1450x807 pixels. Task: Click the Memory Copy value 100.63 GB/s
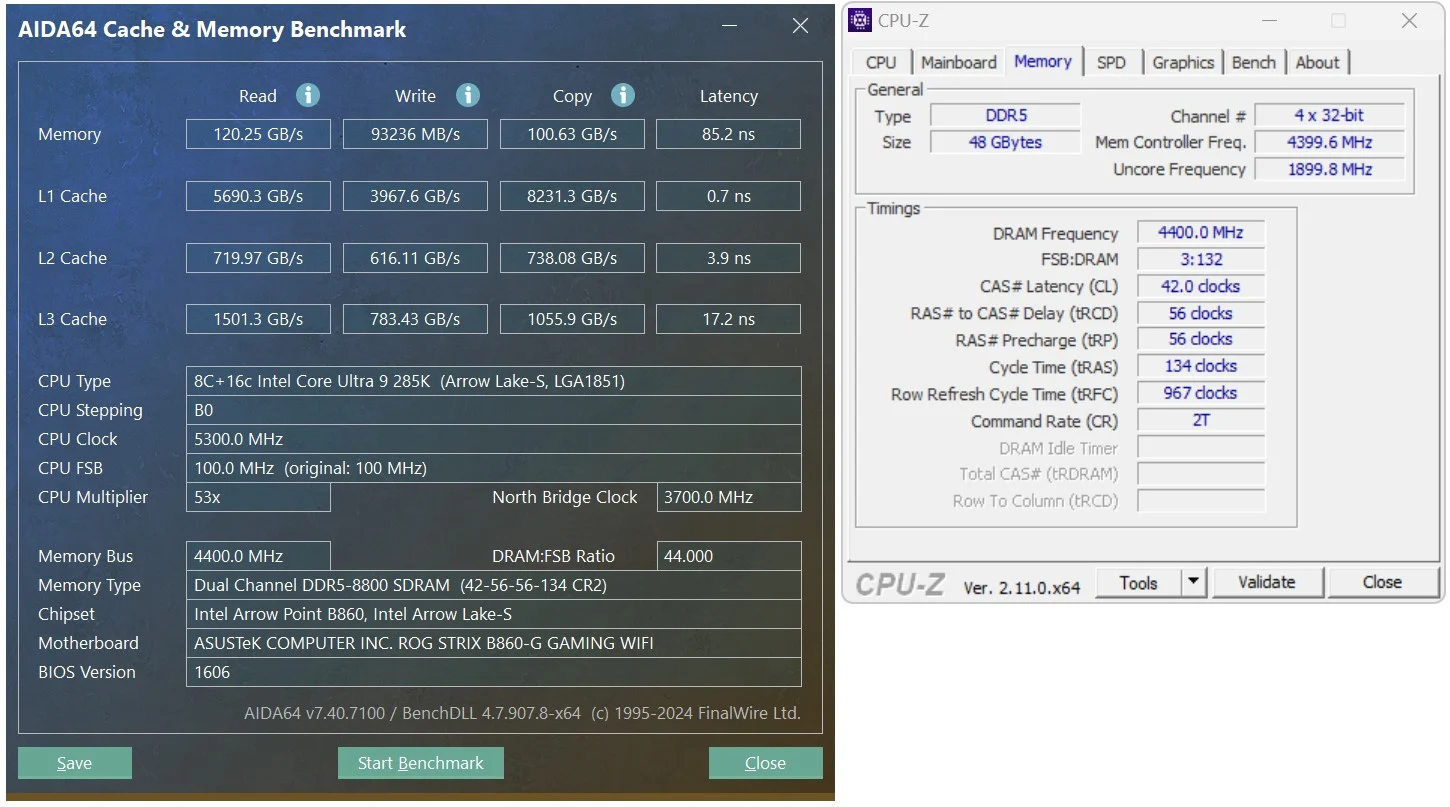pos(572,134)
